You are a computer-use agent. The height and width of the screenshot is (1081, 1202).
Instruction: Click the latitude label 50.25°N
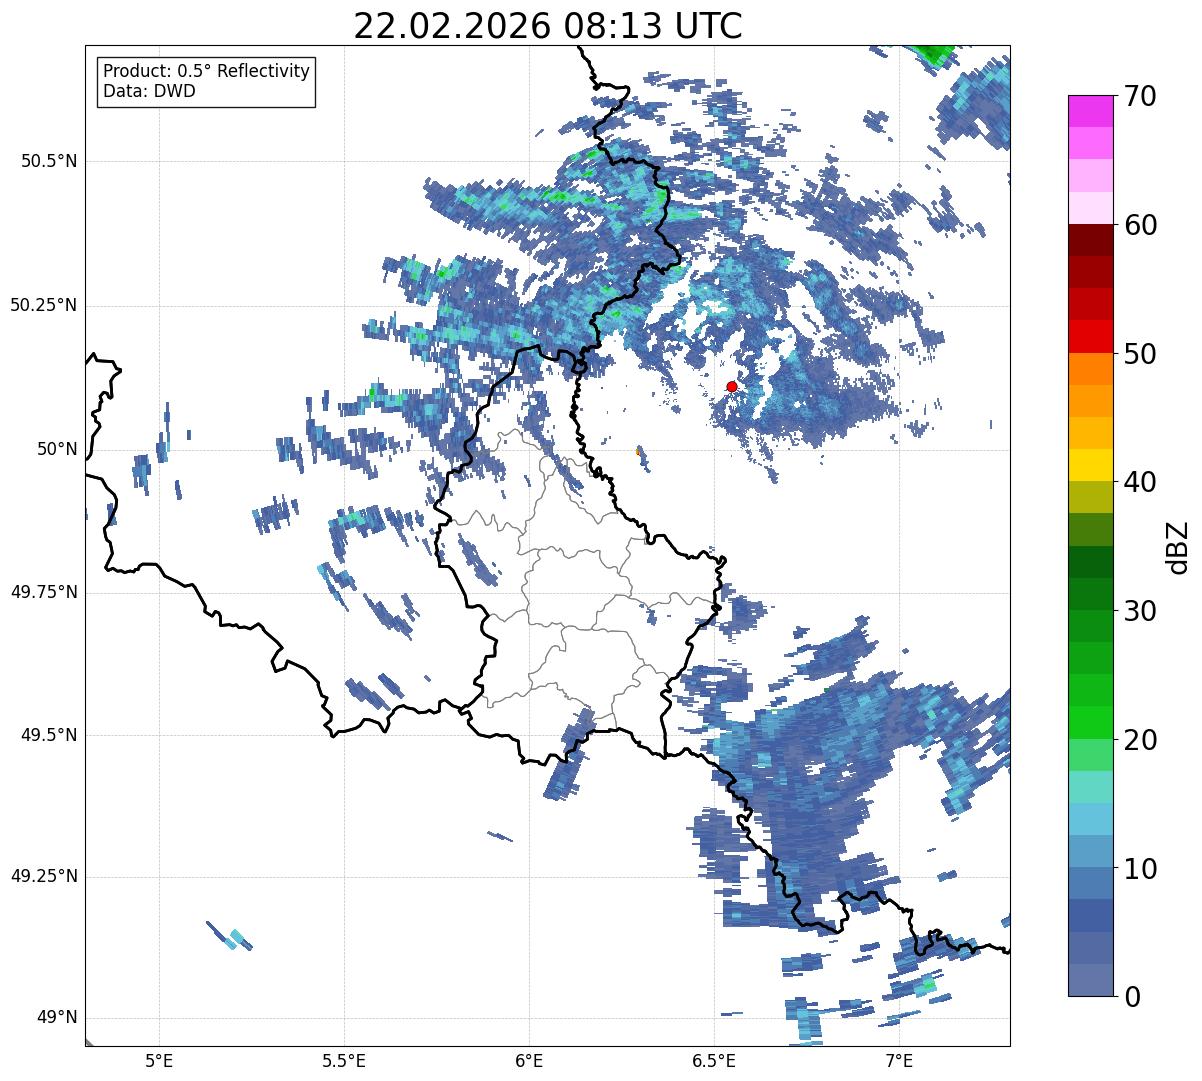pyautogui.click(x=43, y=305)
